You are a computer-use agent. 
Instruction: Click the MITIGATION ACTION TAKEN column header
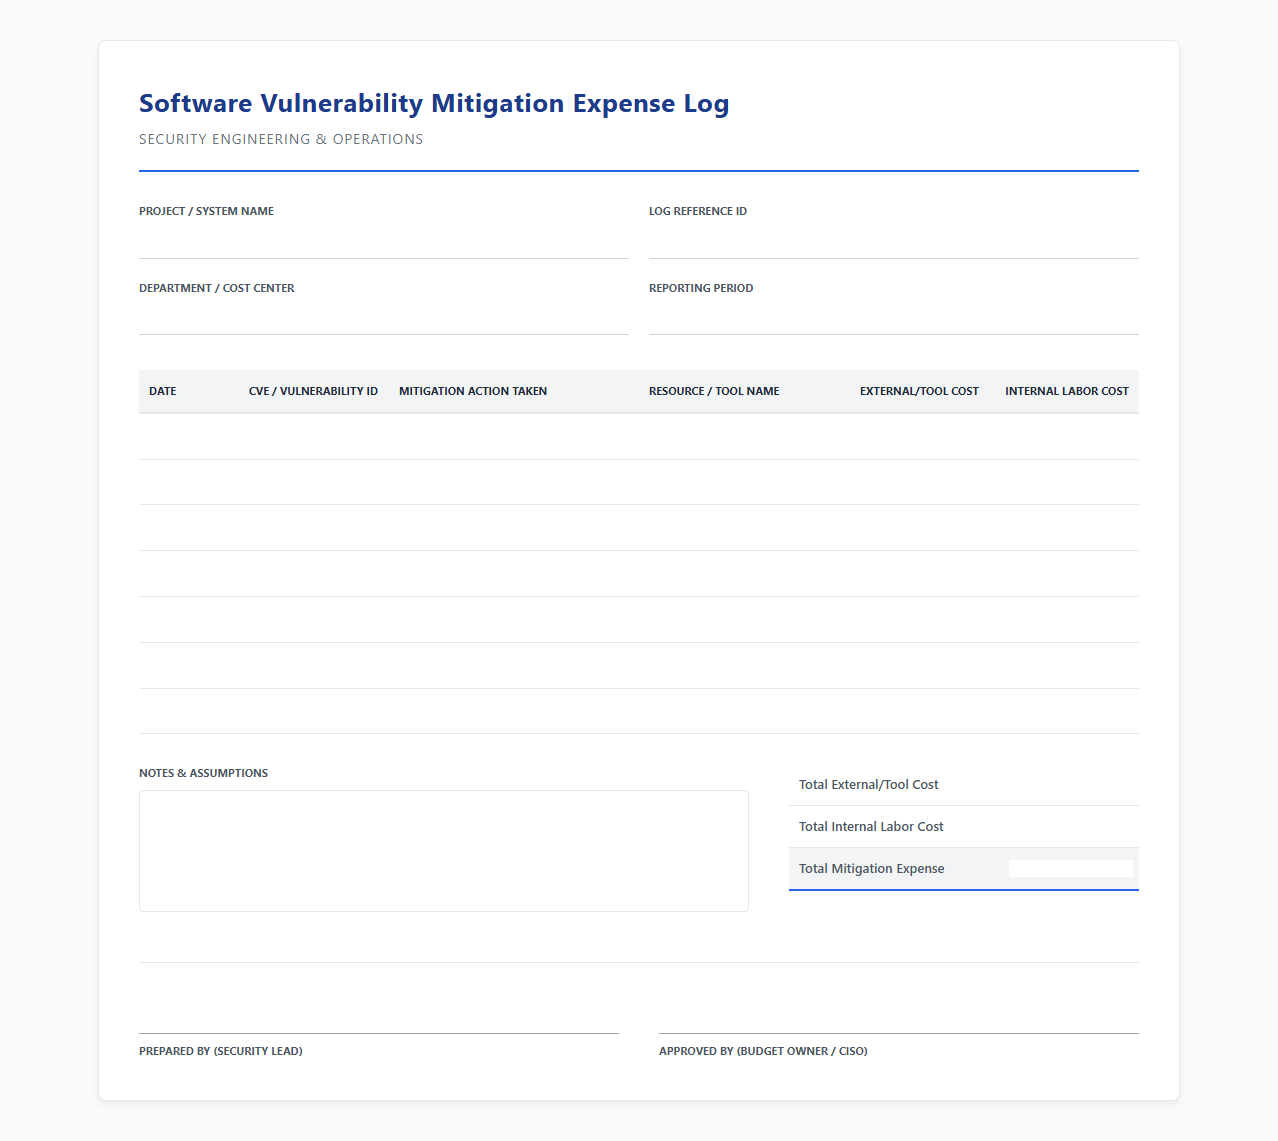(473, 391)
